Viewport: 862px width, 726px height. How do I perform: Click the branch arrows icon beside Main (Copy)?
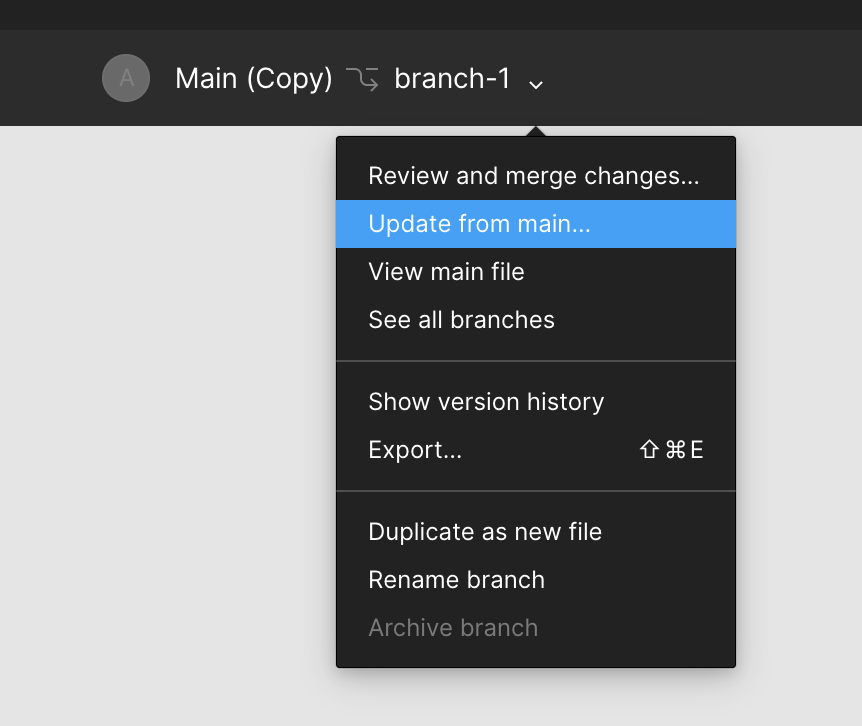[362, 79]
